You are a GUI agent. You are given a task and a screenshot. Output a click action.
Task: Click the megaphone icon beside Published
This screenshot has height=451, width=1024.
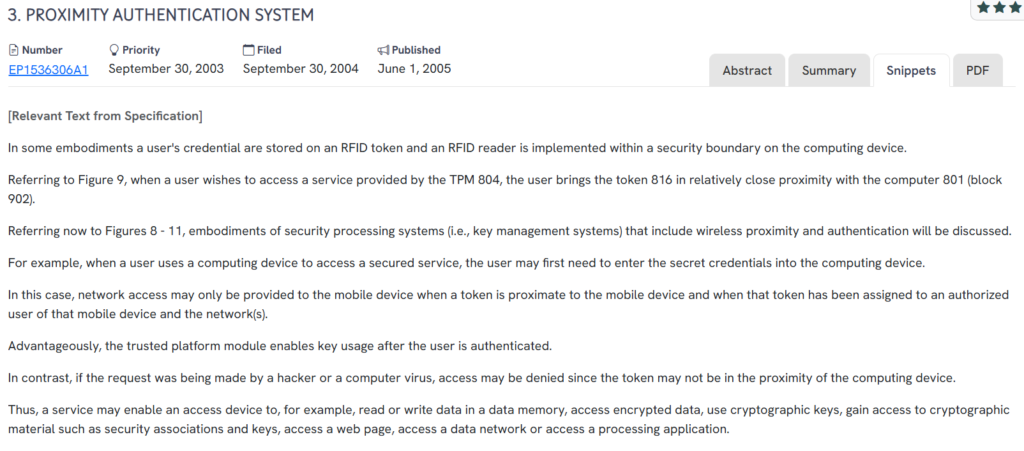tap(383, 50)
